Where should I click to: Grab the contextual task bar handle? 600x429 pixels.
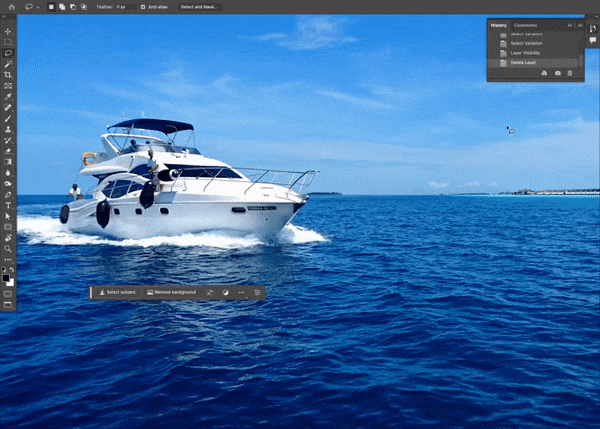(x=91, y=292)
